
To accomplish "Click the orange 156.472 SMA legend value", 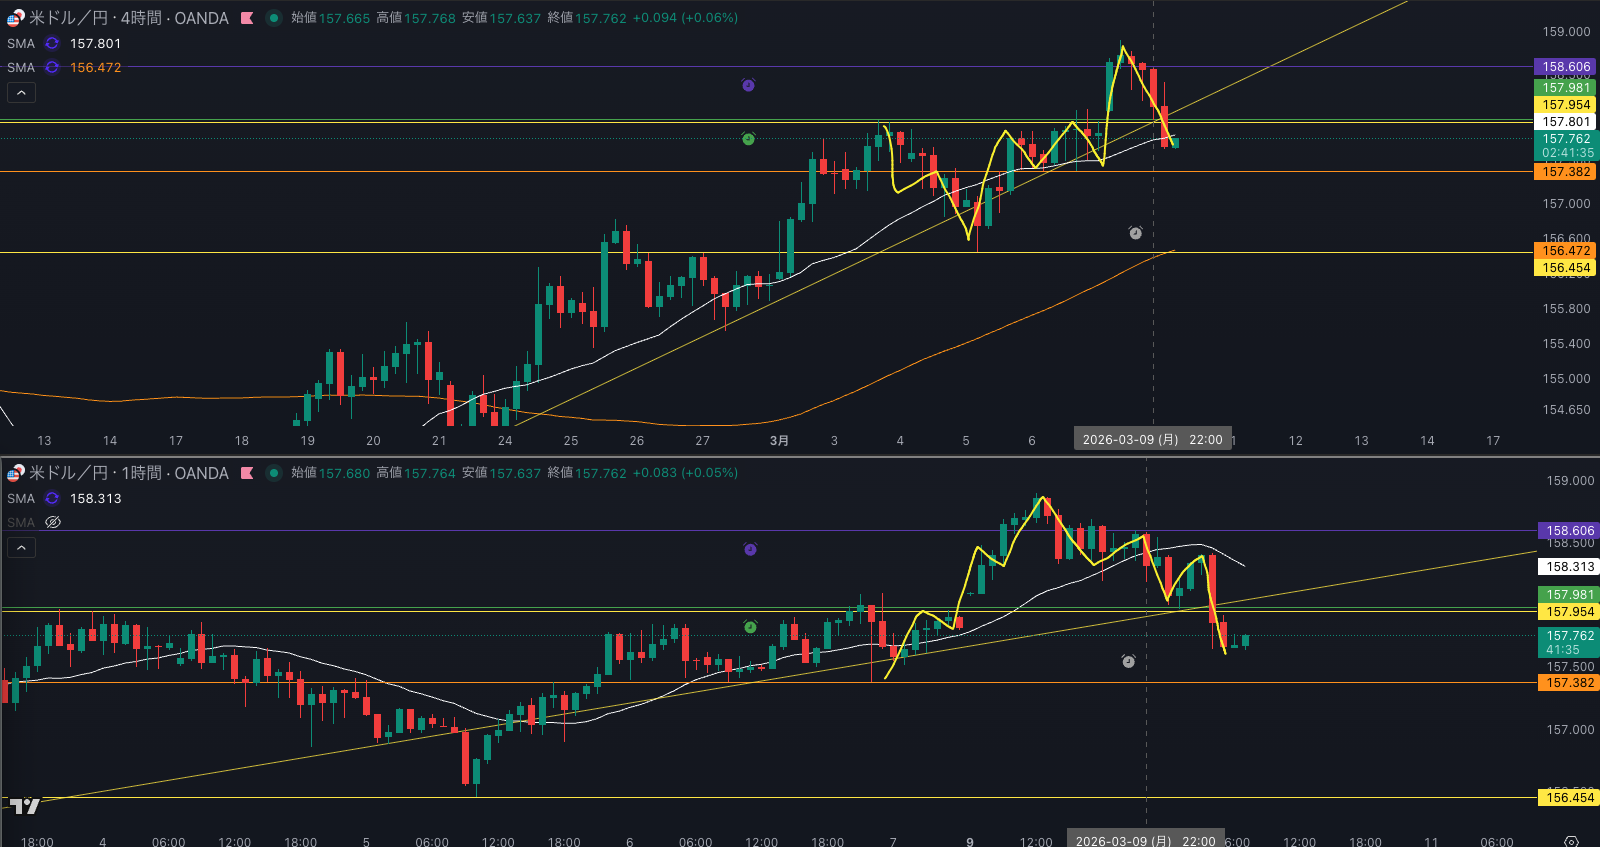I will pyautogui.click(x=95, y=68).
